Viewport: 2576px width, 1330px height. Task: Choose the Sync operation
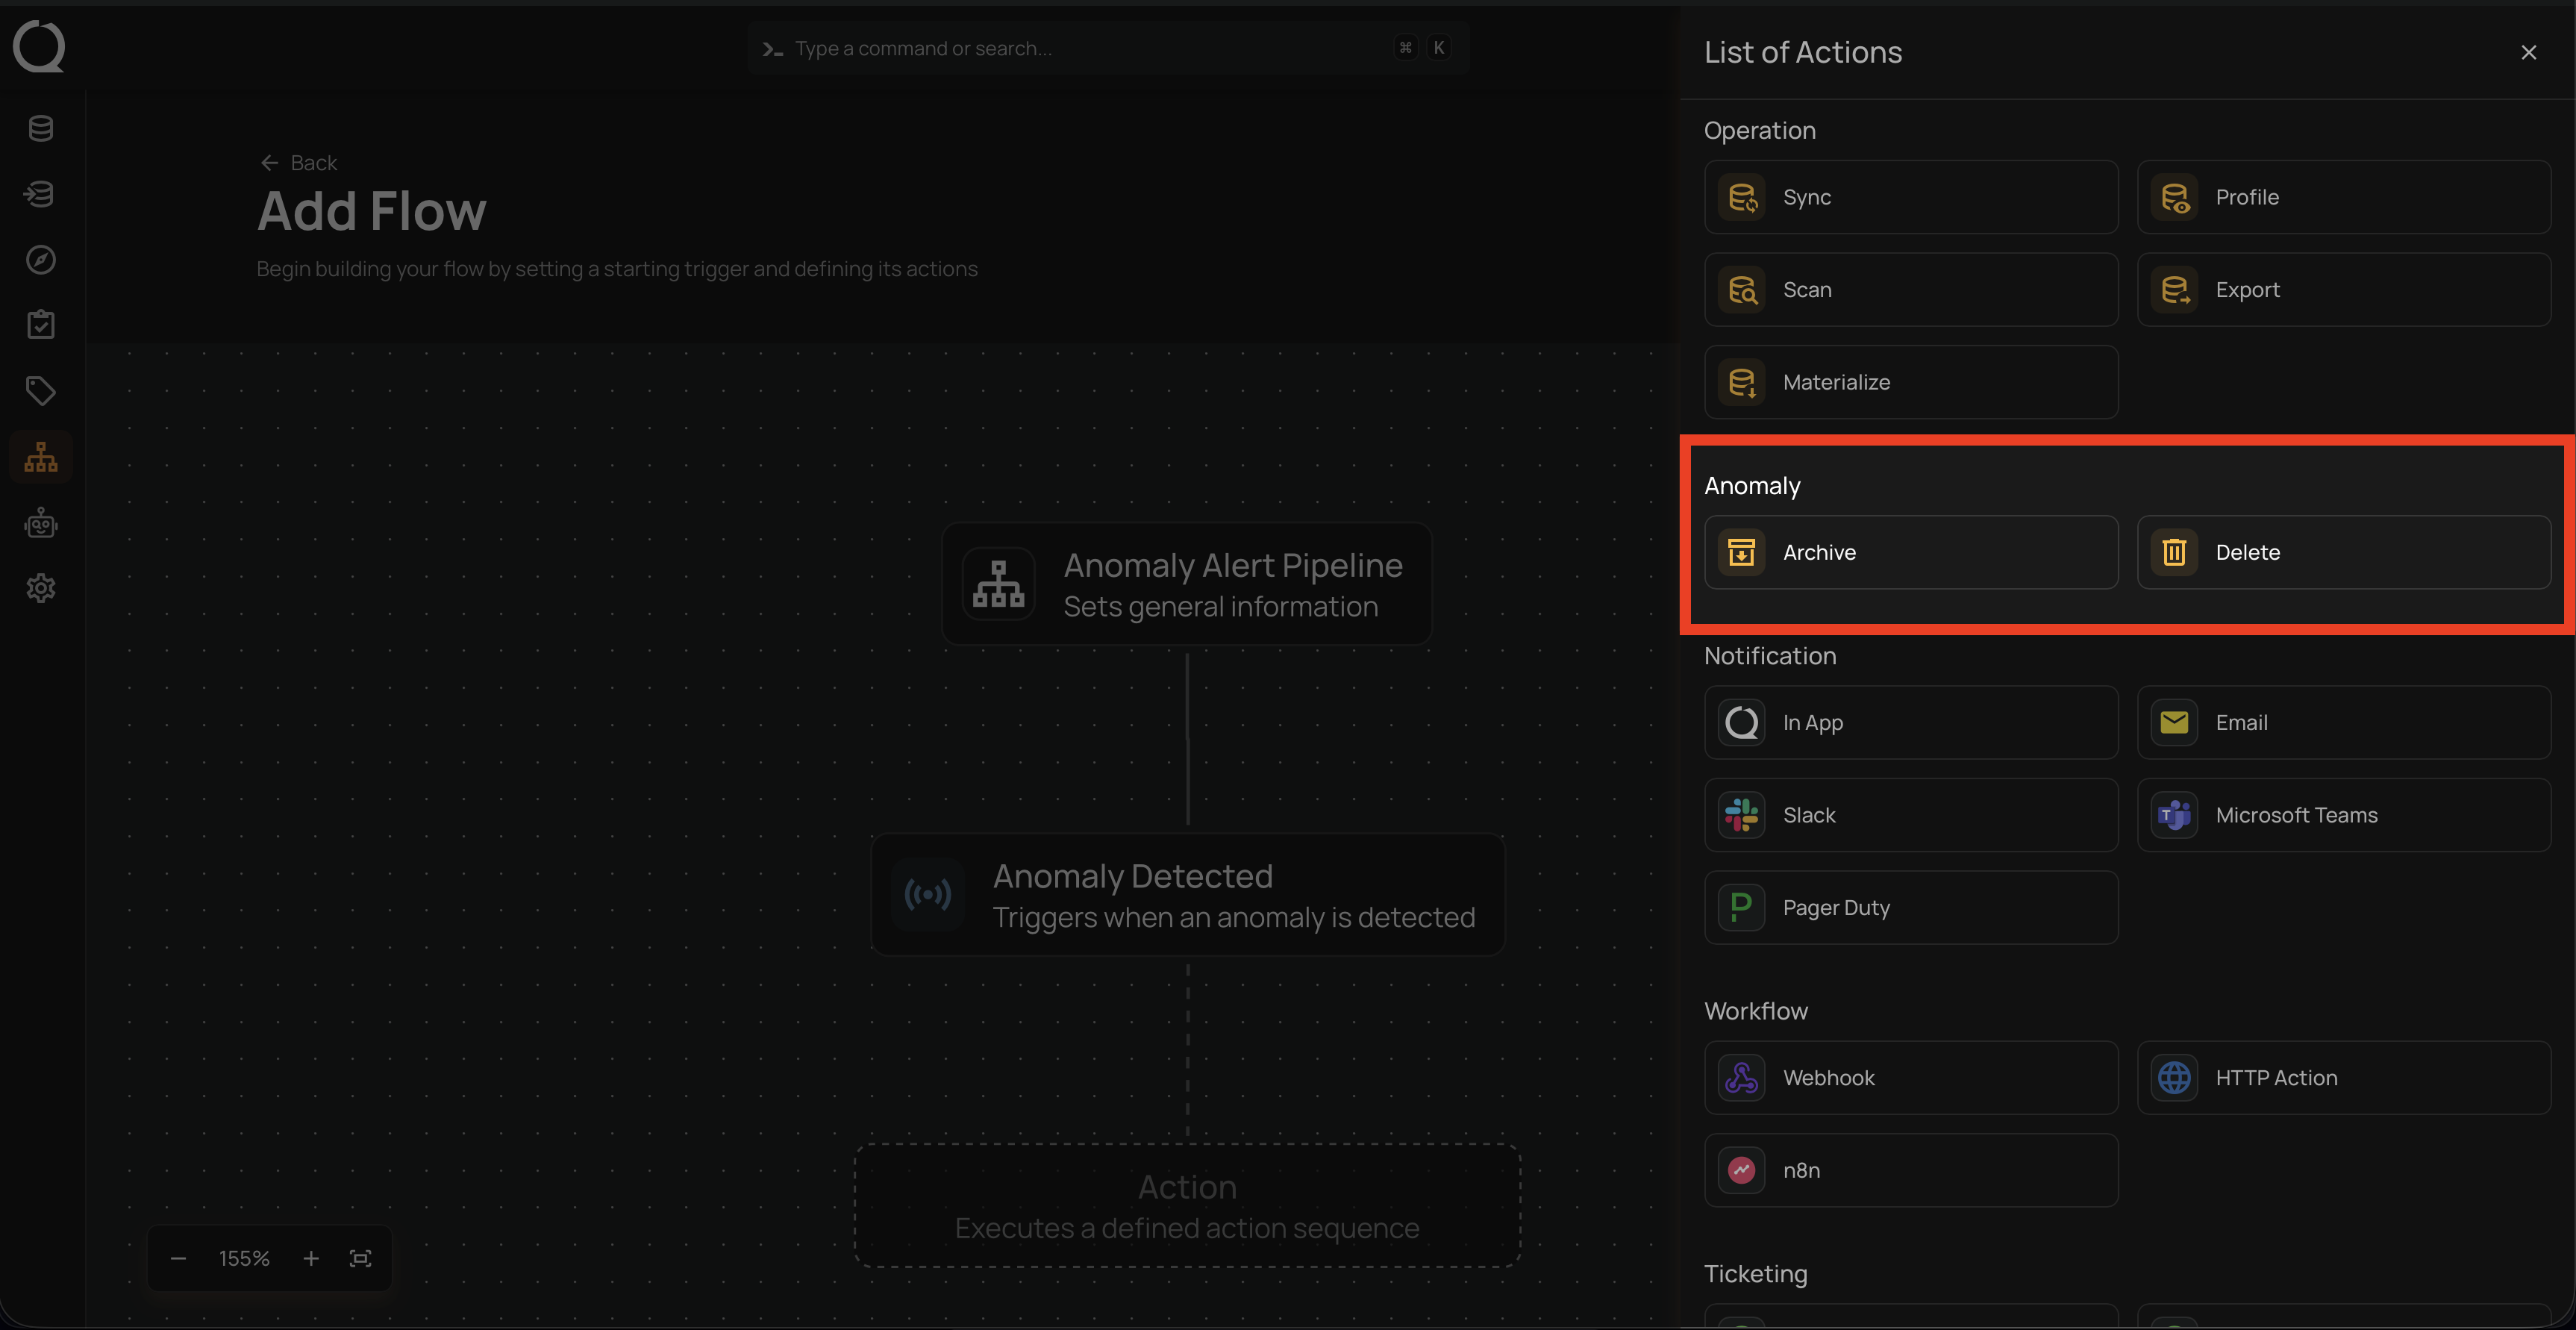[x=1910, y=197]
